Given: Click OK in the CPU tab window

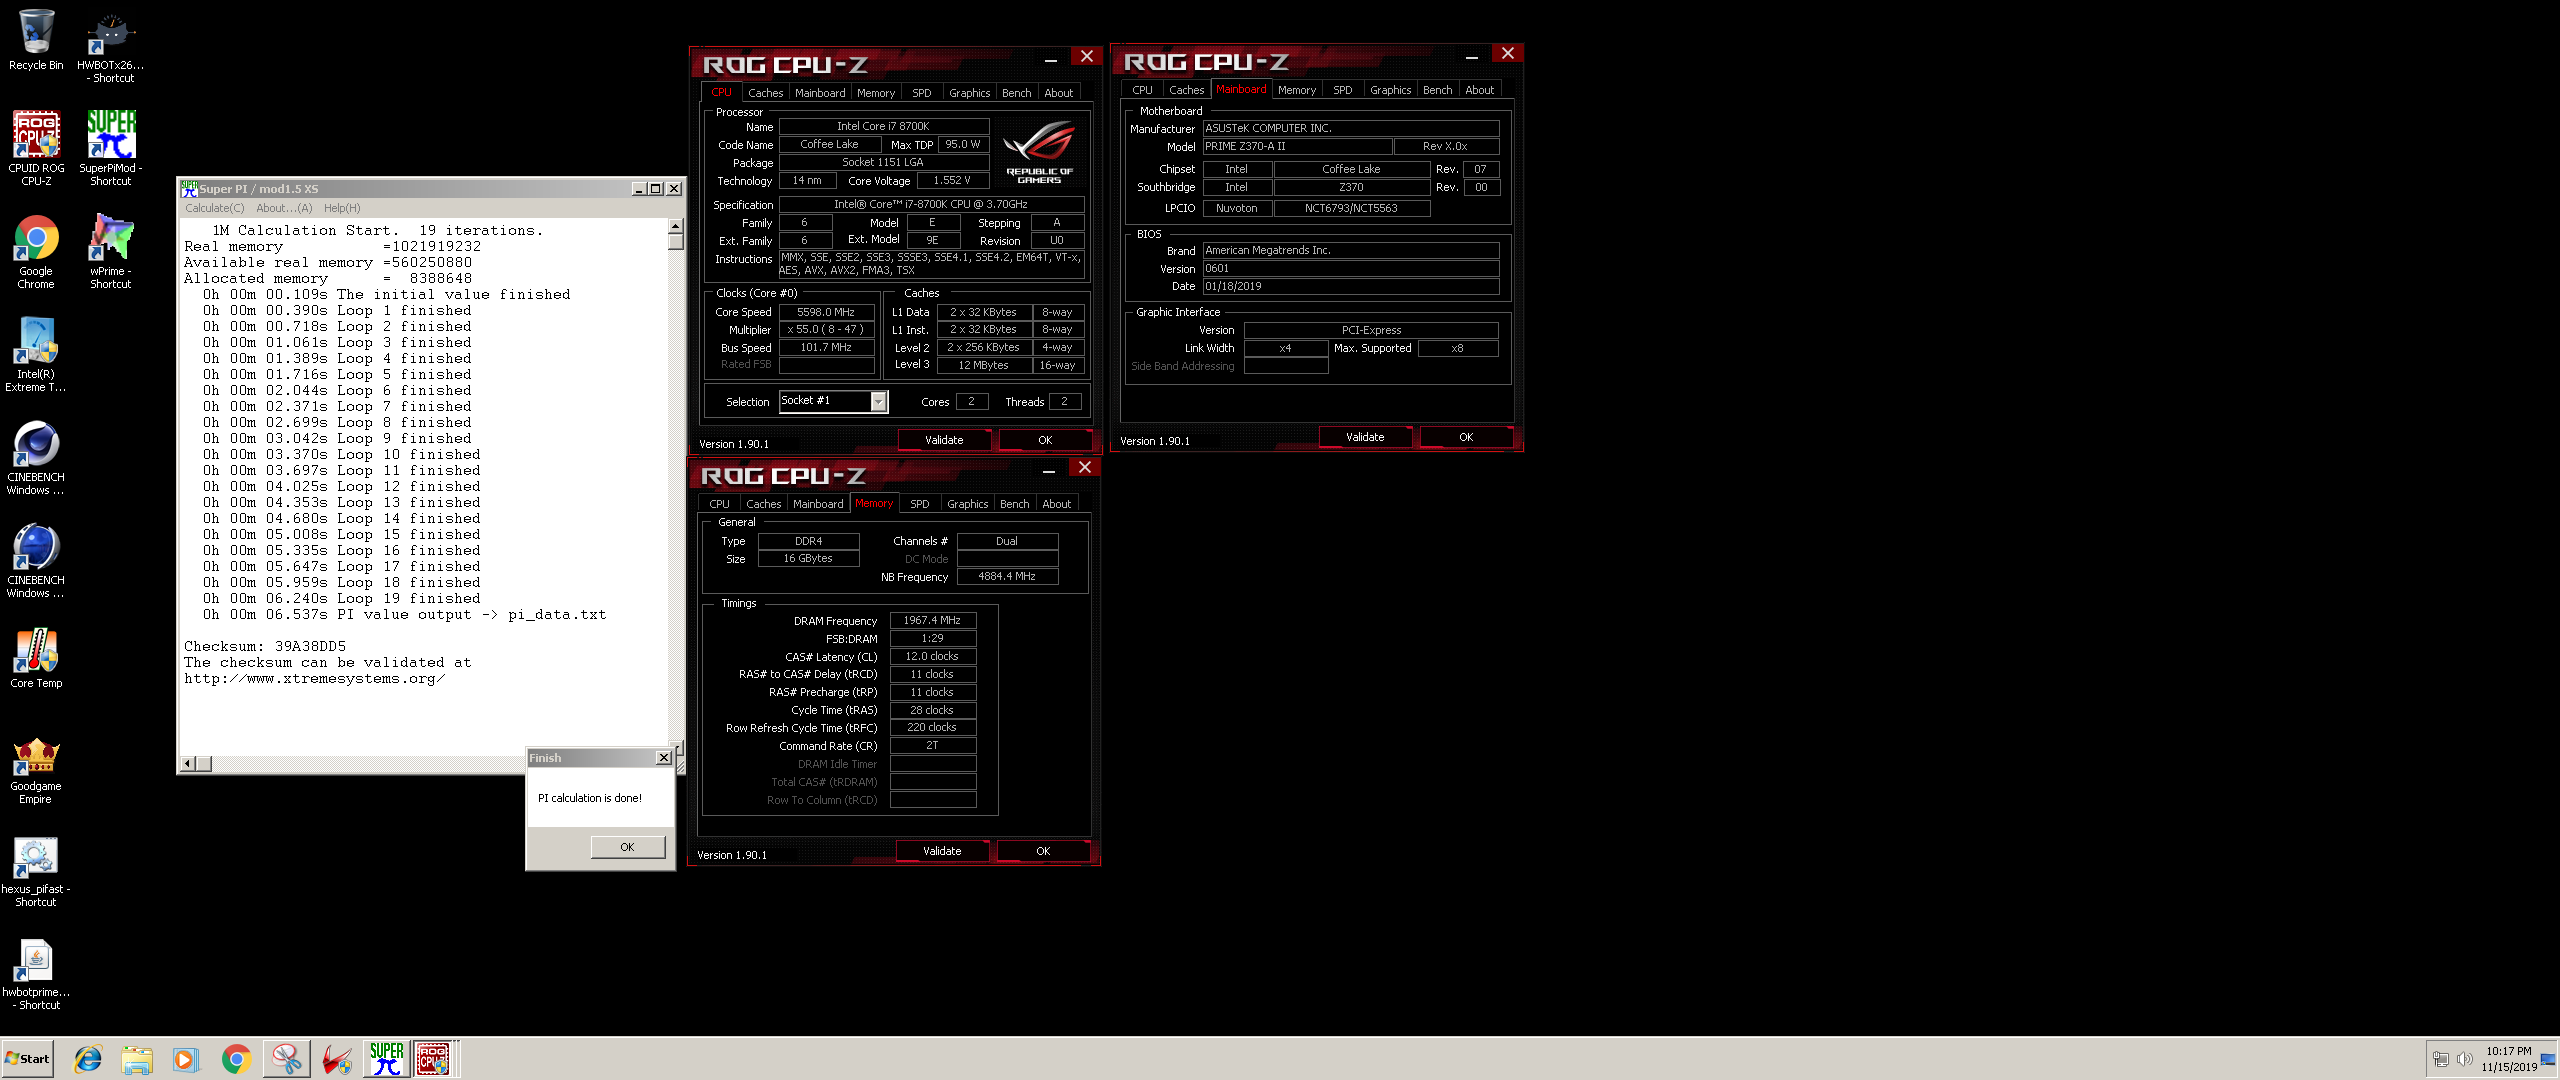Looking at the screenshot, I should tap(1045, 440).
